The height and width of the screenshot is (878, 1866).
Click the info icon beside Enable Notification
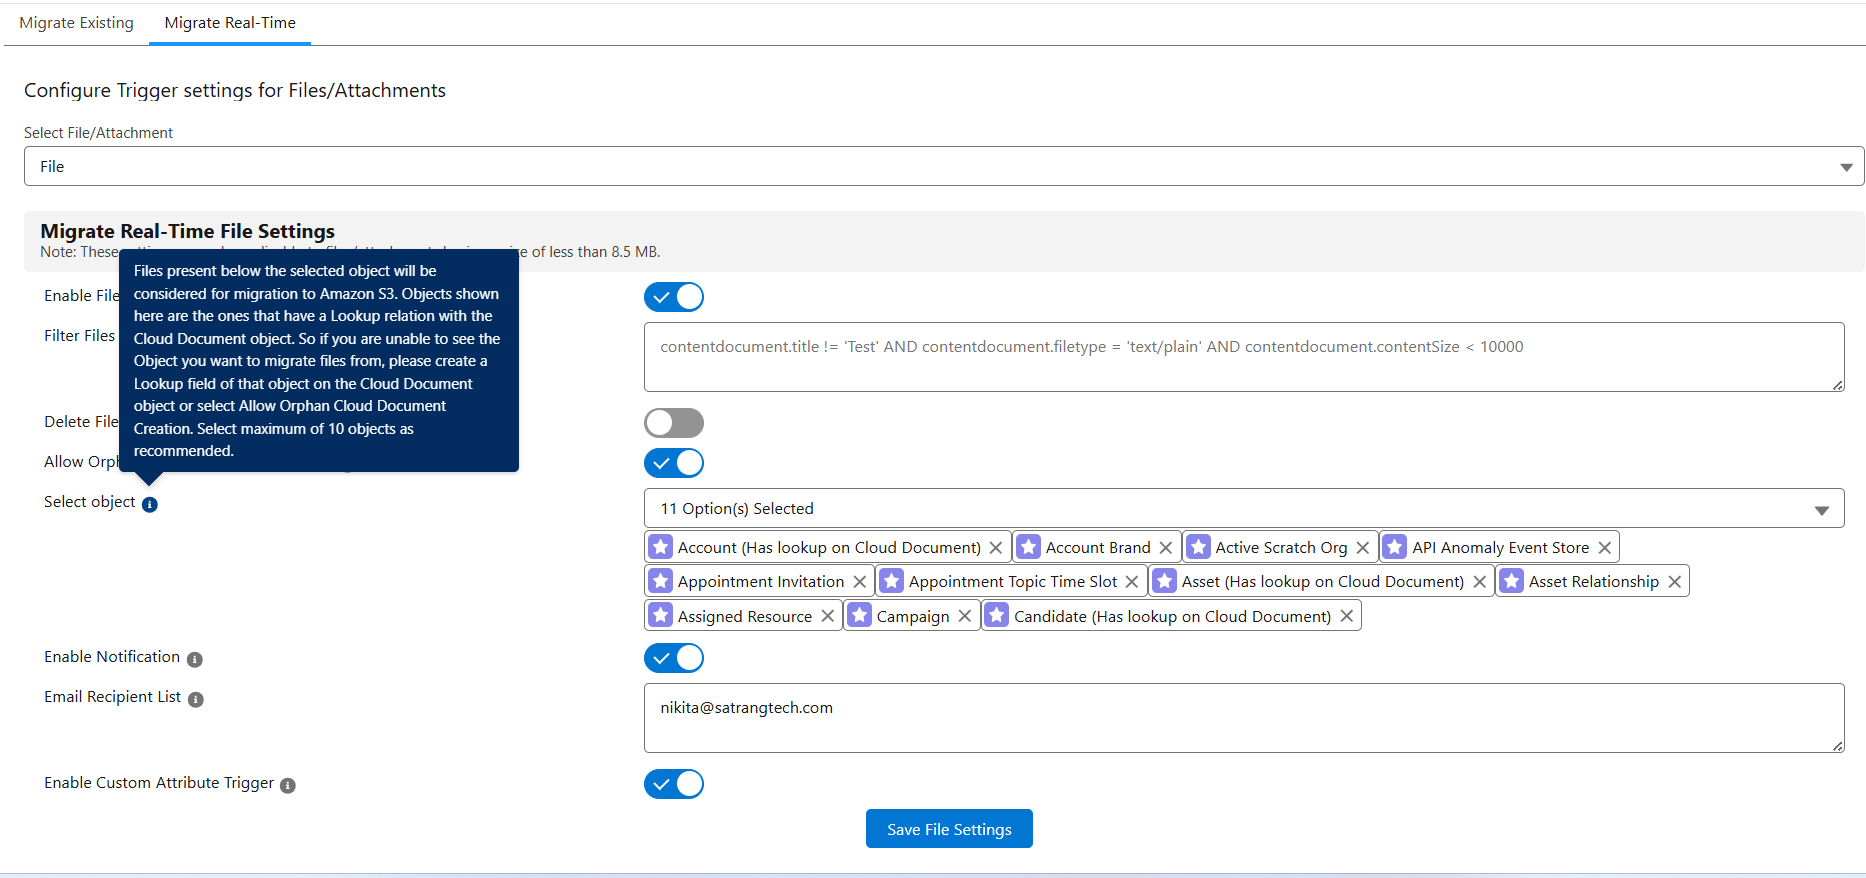coord(195,659)
